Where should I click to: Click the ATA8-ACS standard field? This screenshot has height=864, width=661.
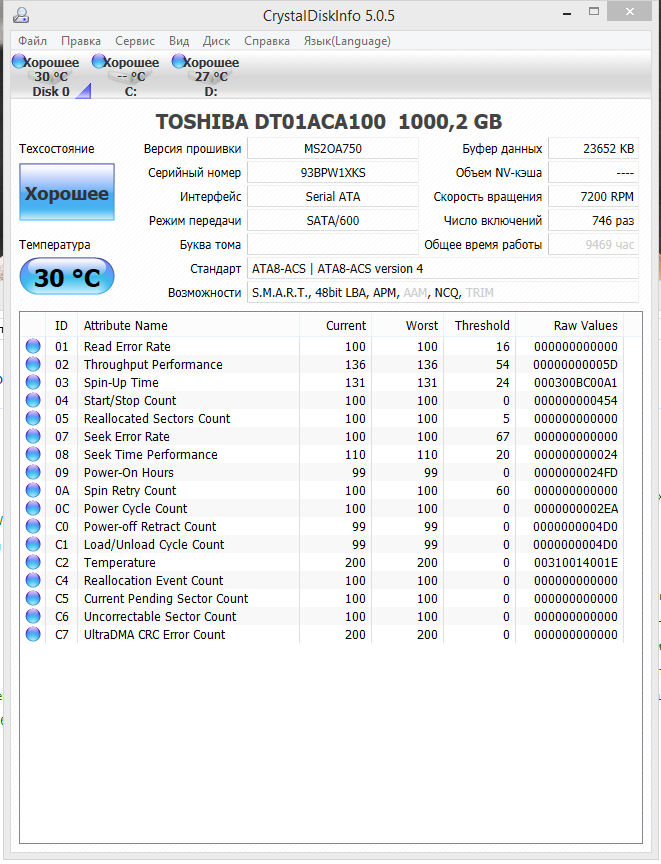click(x=443, y=268)
